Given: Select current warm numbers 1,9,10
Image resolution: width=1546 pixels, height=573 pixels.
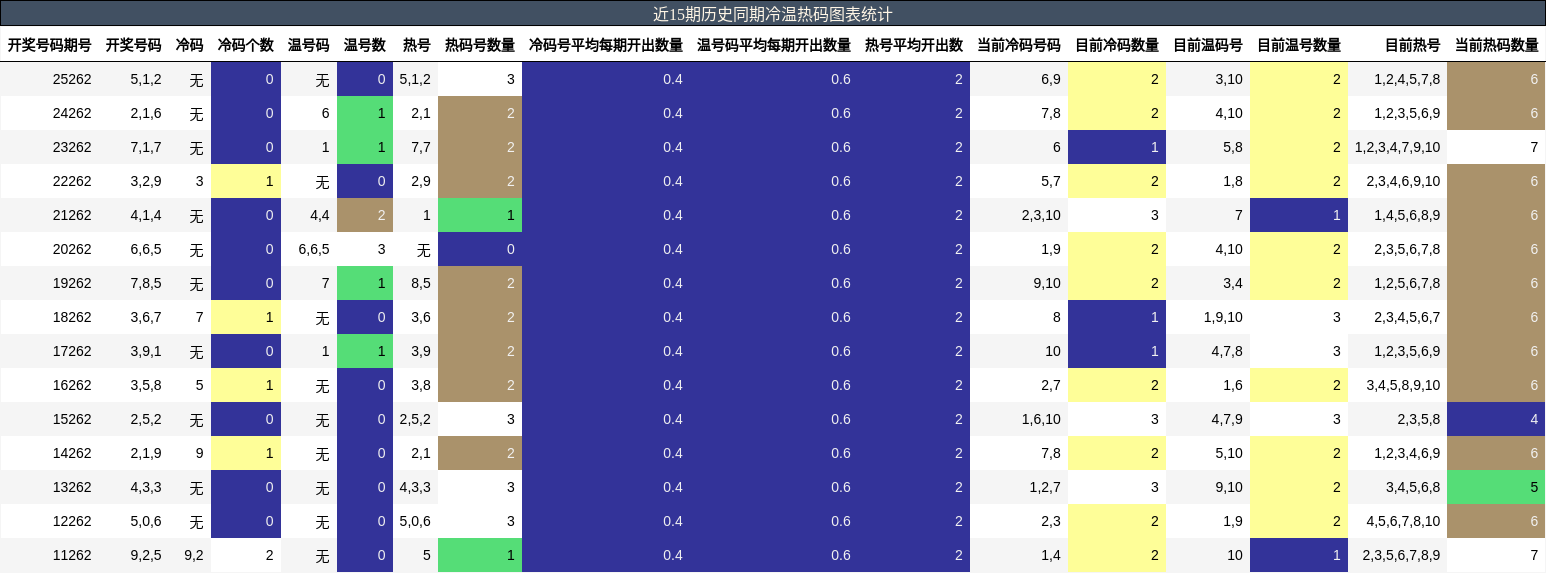Looking at the screenshot, I should (x=1223, y=317).
